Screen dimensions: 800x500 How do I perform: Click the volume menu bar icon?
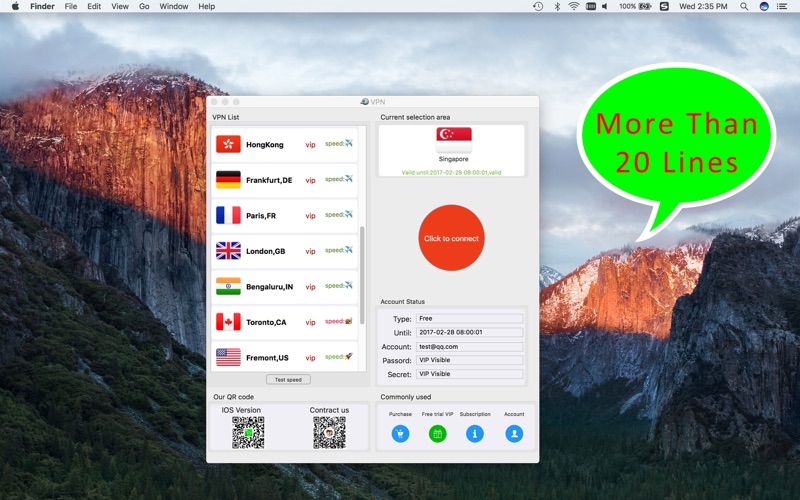click(605, 6)
